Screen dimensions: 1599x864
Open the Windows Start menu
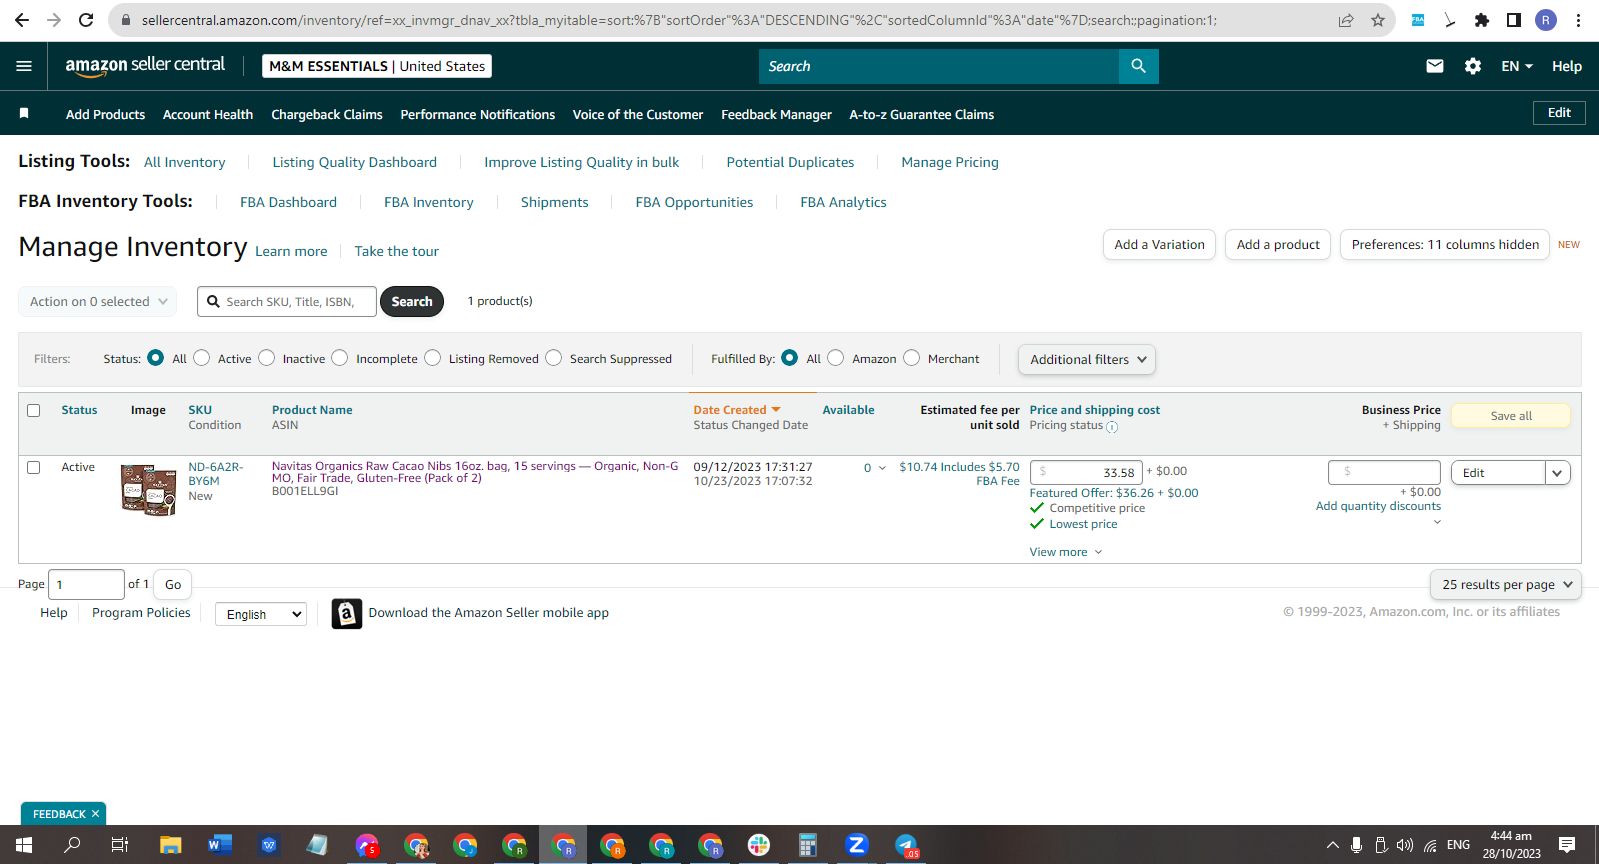click(x=24, y=845)
